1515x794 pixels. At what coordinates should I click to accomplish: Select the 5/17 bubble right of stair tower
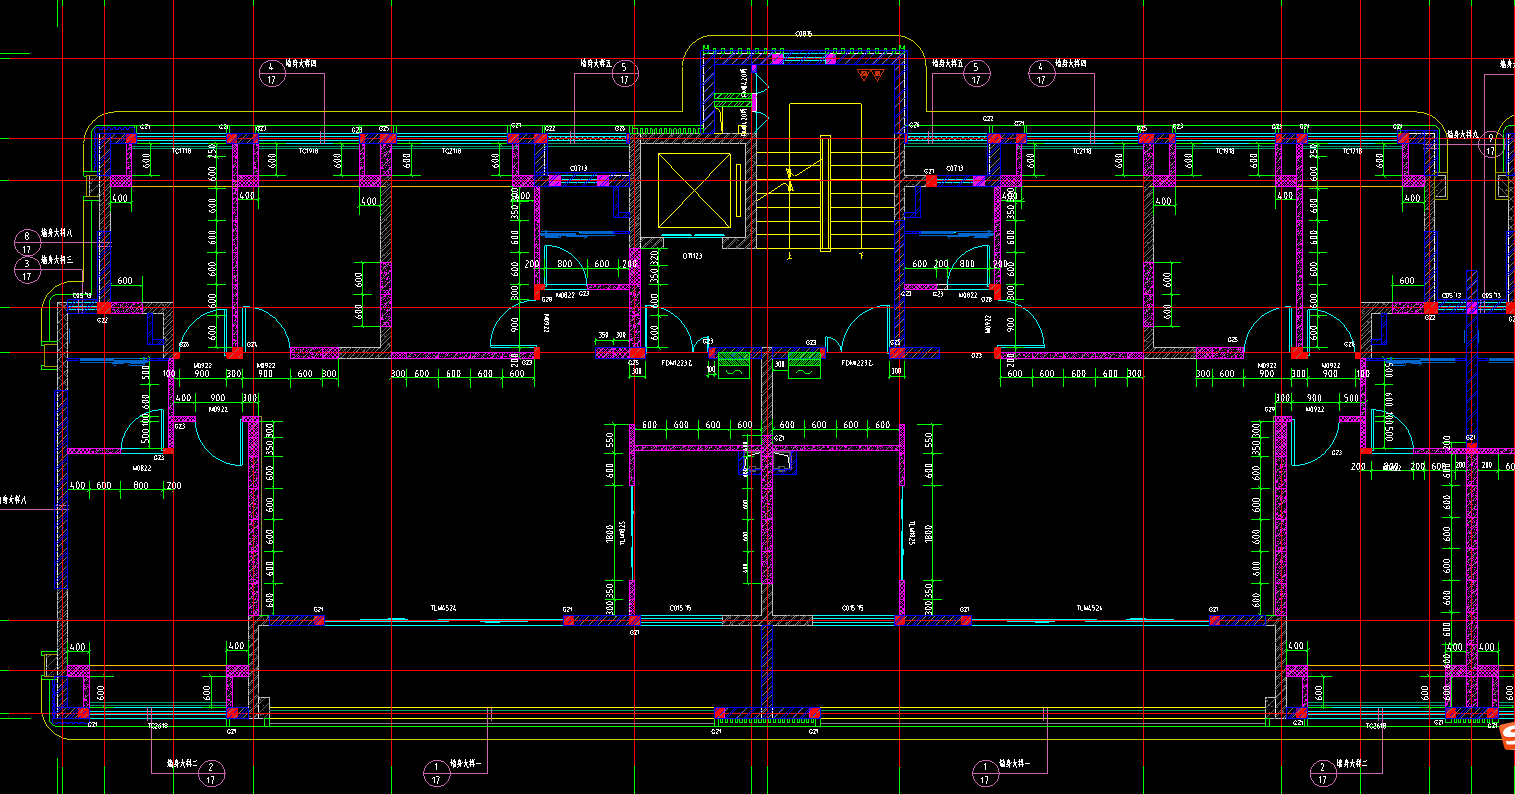click(977, 73)
